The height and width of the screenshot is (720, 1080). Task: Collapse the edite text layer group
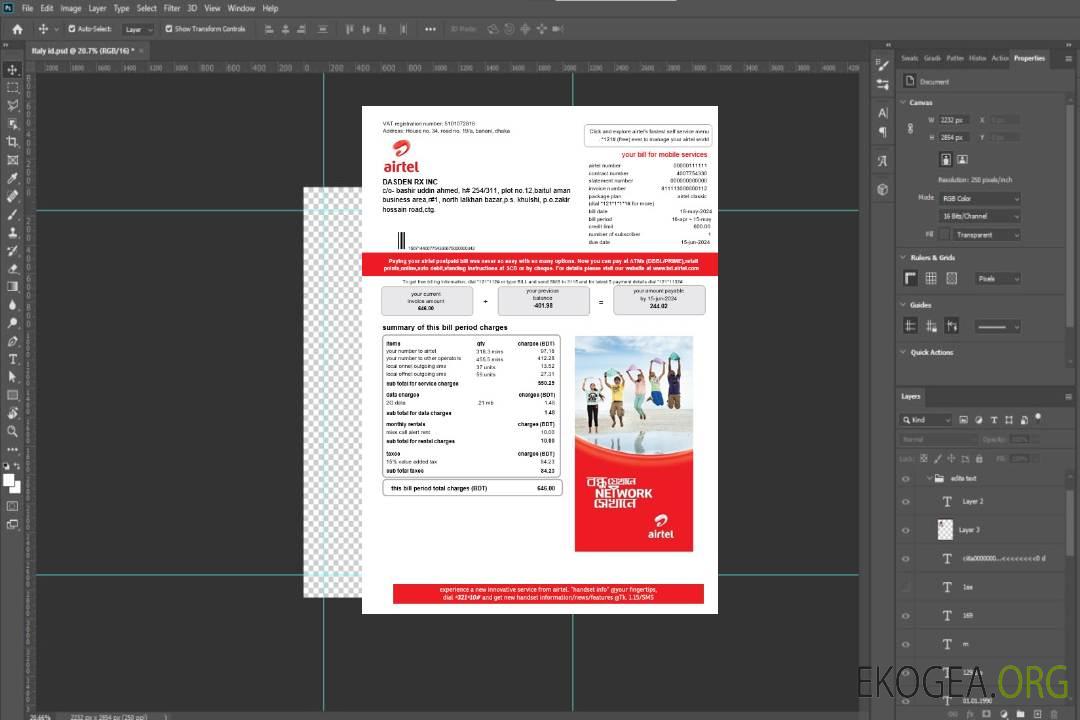click(929, 478)
